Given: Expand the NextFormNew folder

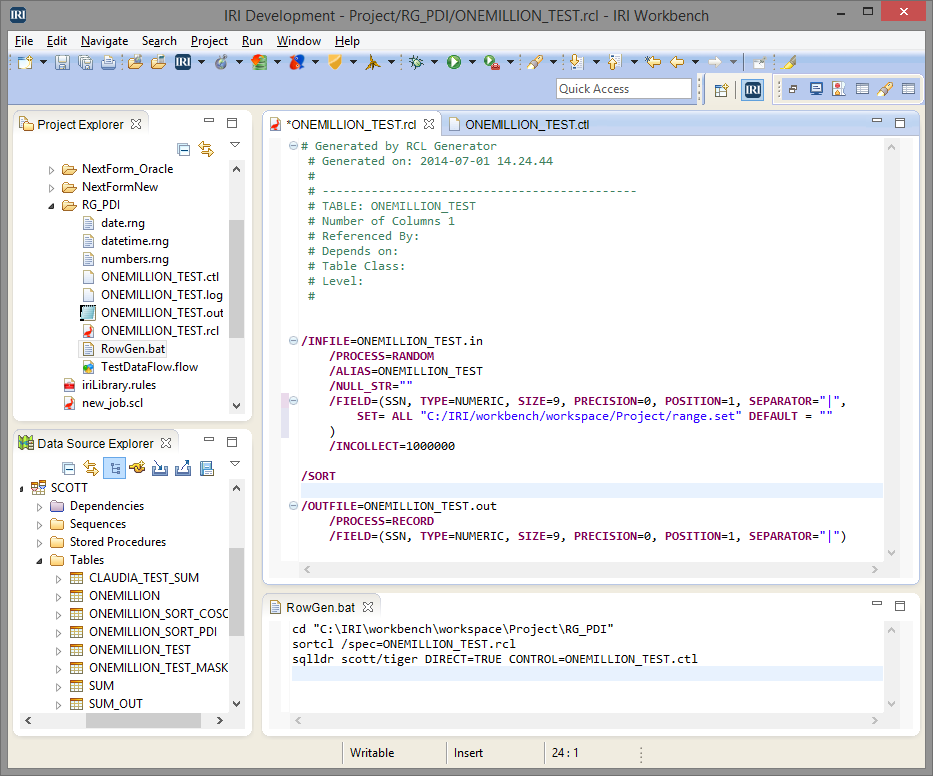Looking at the screenshot, I should 52,188.
